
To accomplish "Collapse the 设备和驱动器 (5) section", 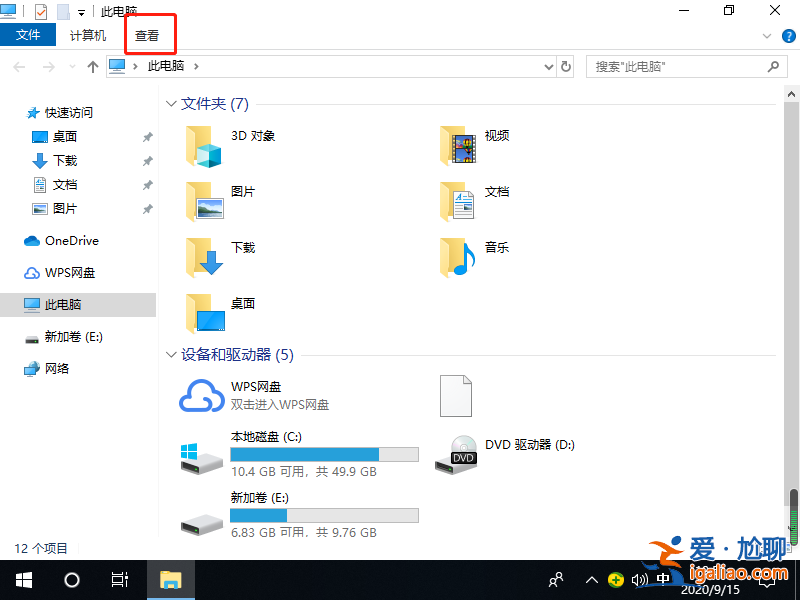I will tap(170, 355).
